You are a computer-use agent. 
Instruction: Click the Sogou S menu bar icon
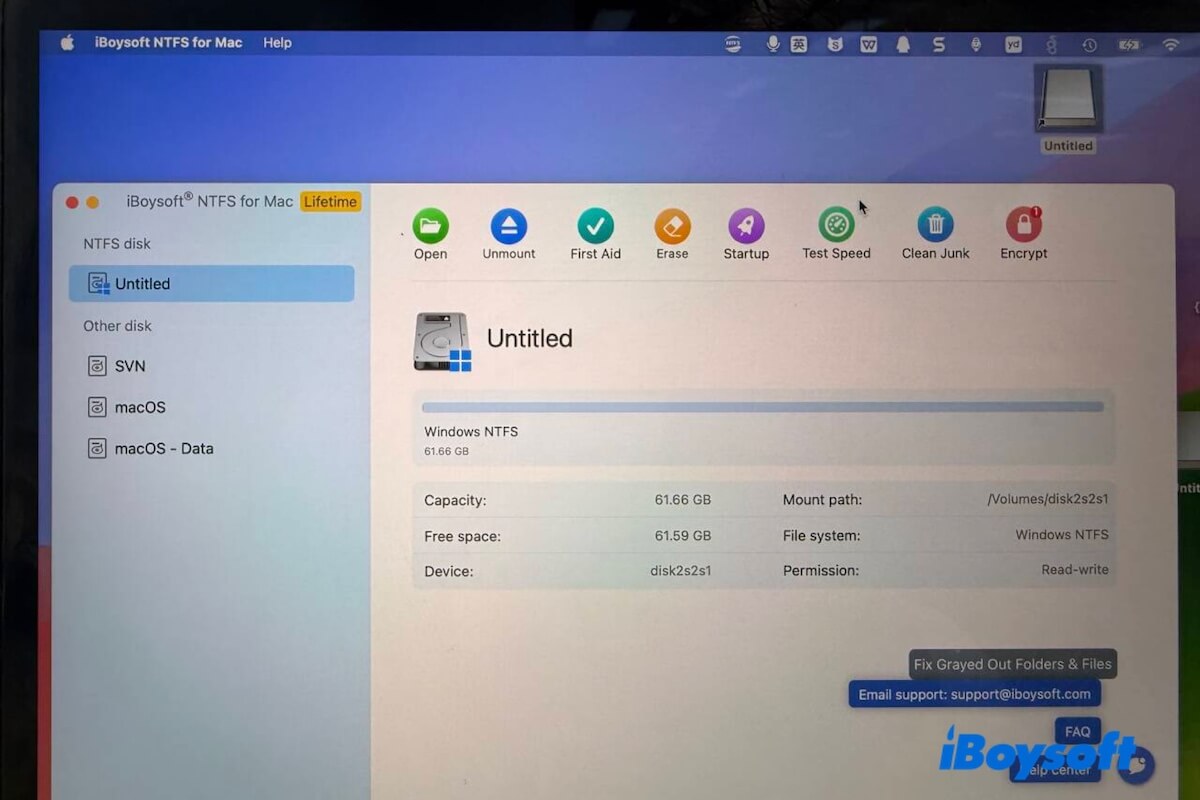click(x=939, y=44)
